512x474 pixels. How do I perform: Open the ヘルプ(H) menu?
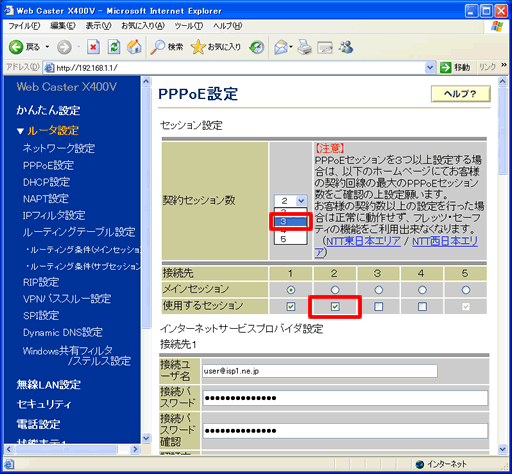click(228, 26)
